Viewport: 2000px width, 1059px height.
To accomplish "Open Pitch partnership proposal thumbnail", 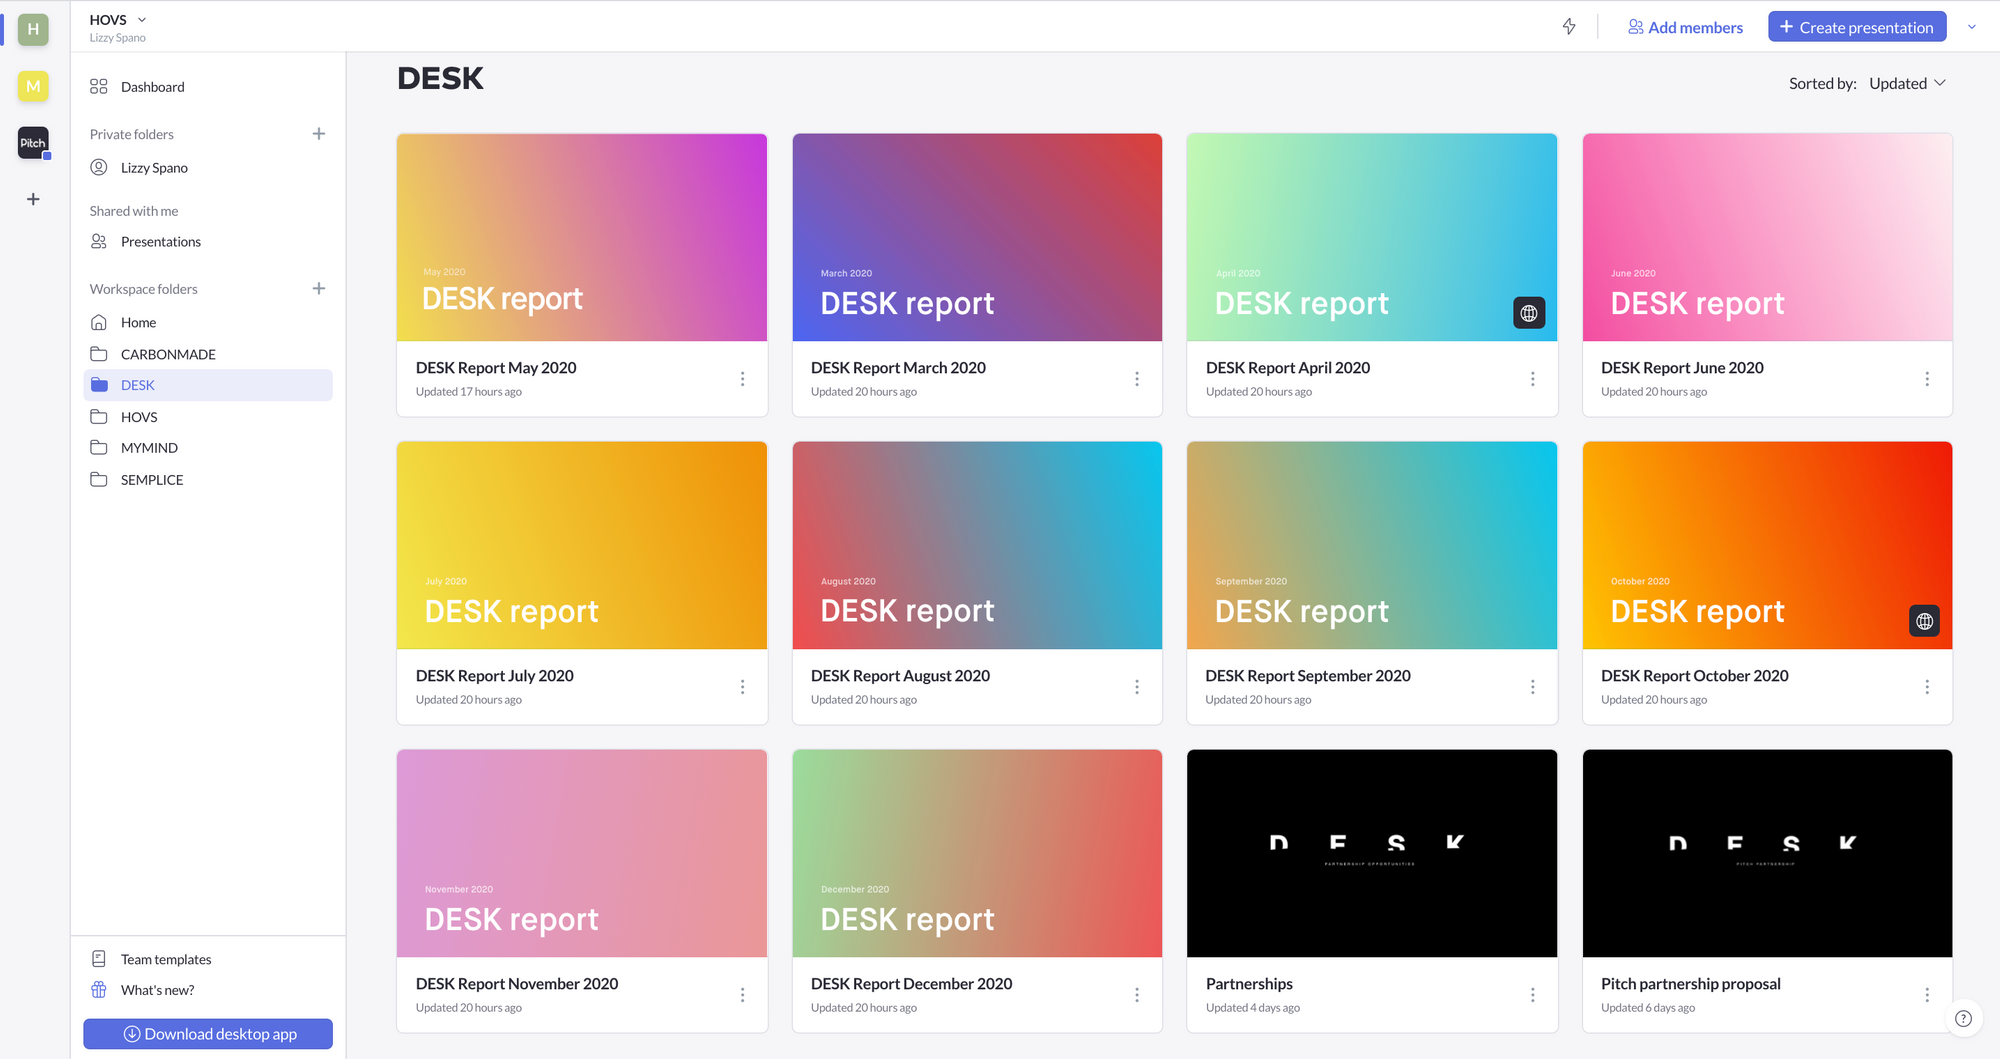I will pos(1767,854).
